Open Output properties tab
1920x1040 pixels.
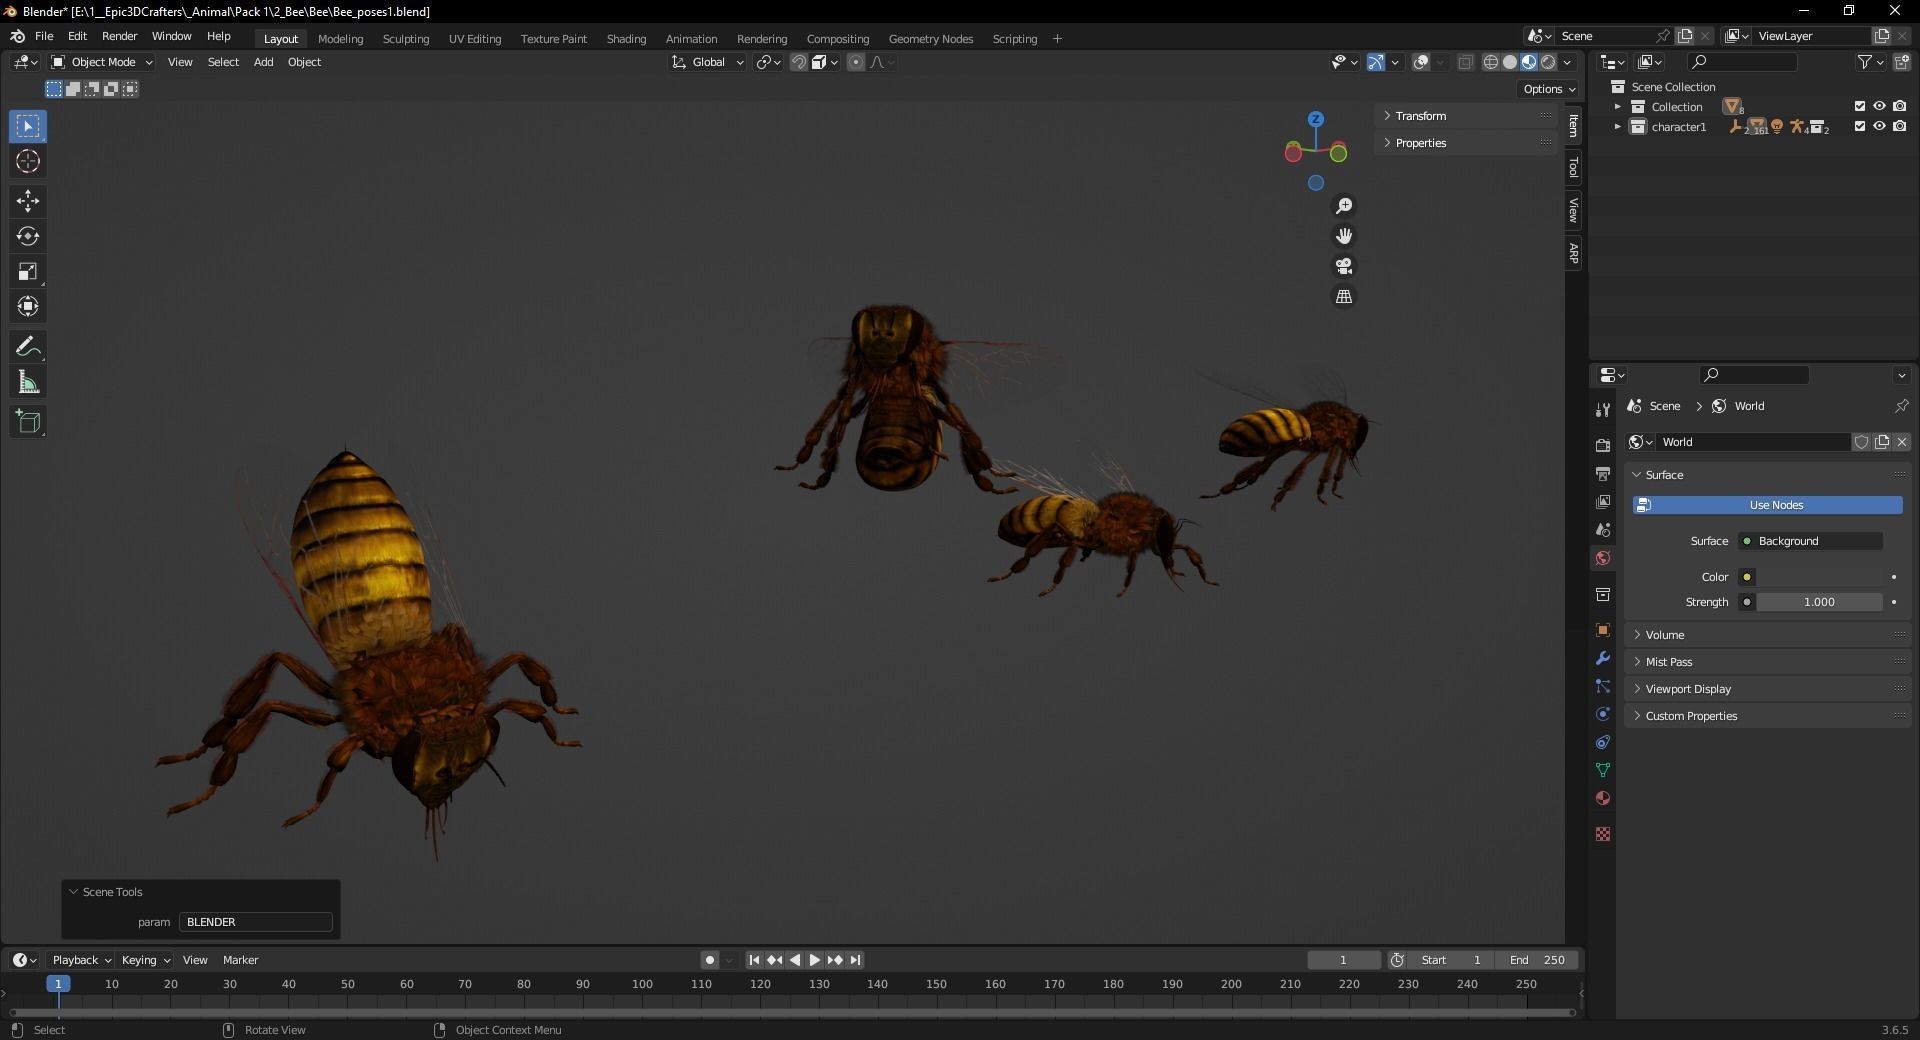[x=1603, y=473]
